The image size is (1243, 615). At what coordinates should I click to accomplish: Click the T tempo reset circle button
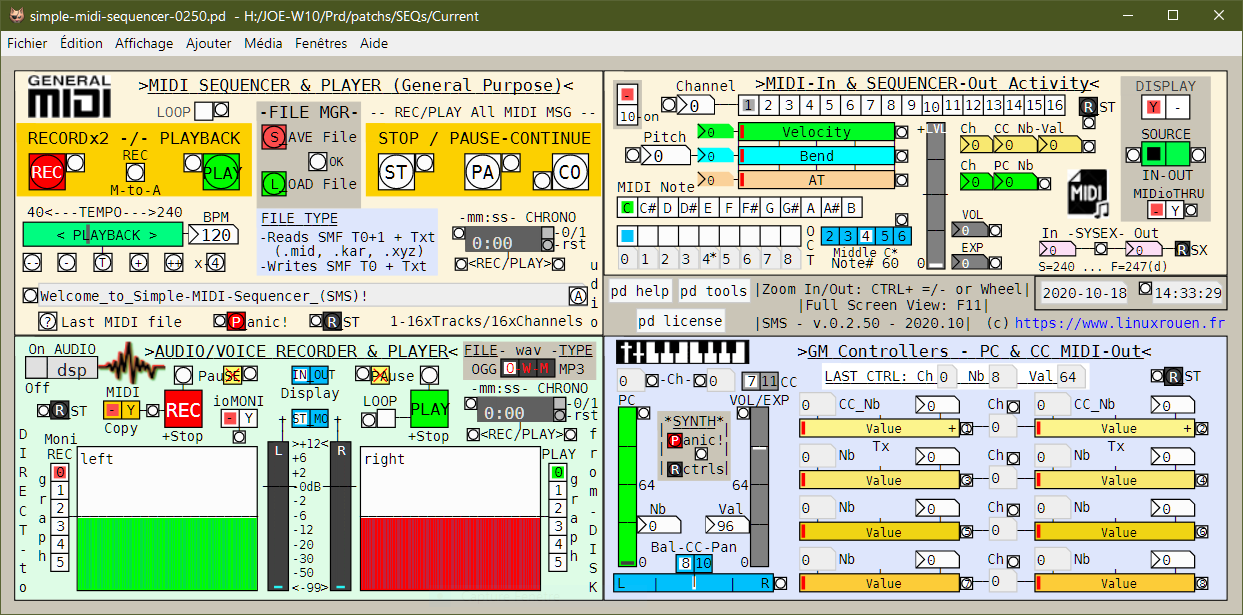tap(103, 263)
